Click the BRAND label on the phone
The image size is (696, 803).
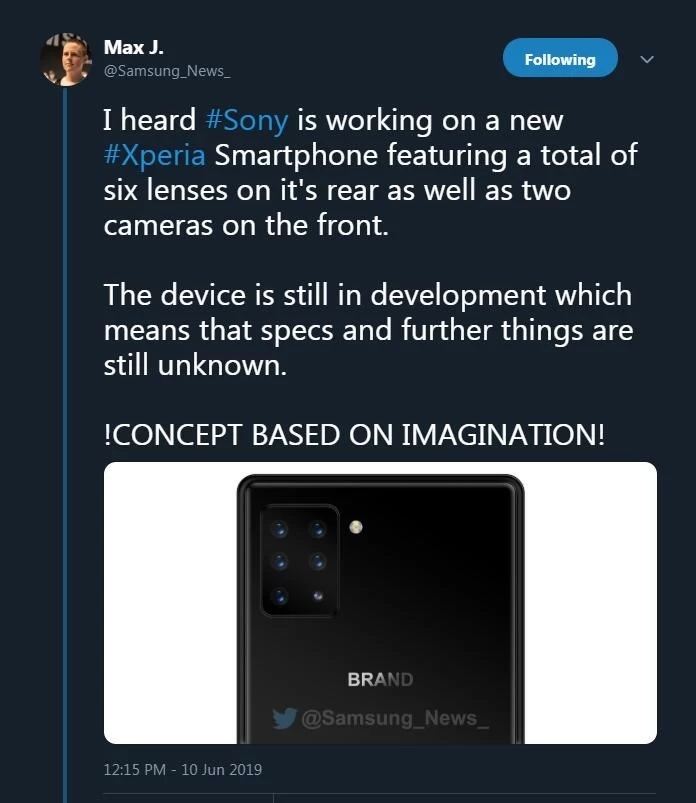tap(380, 679)
